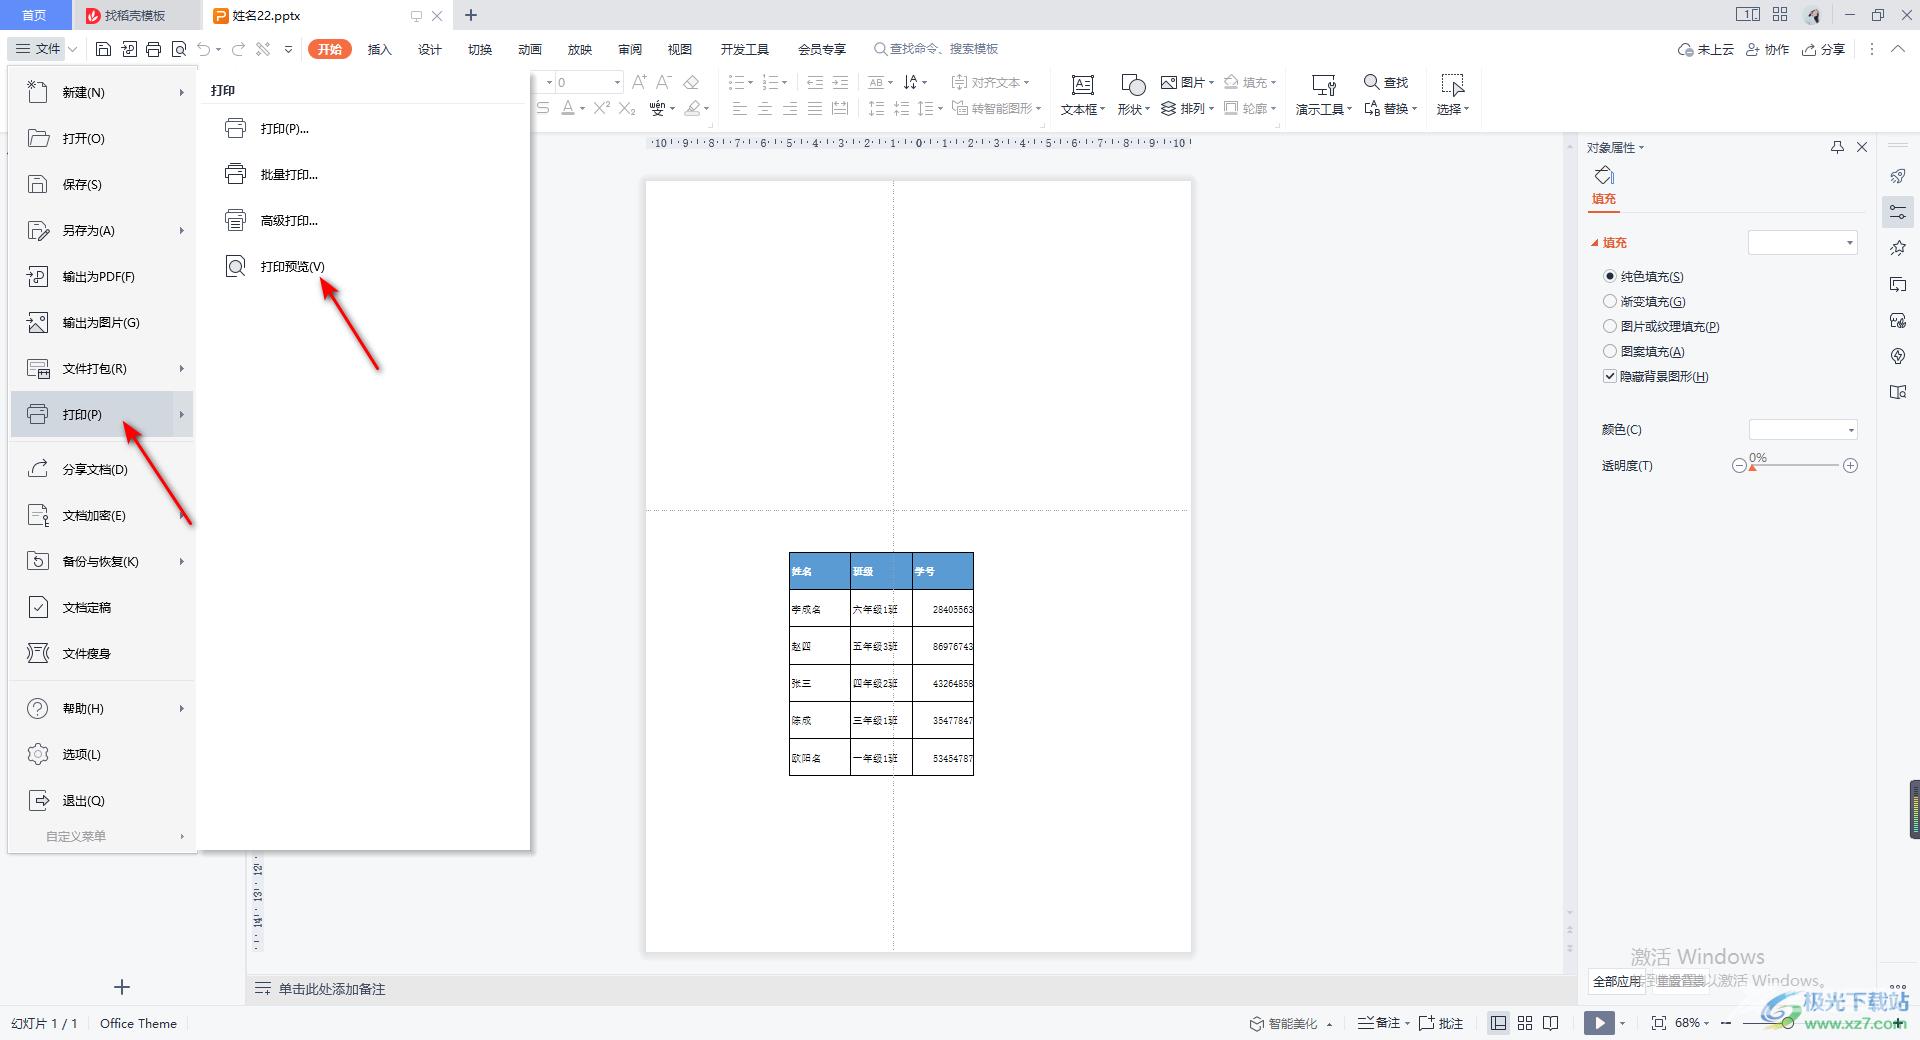Click the Collaborate (协作) button
The width and height of the screenshot is (1920, 1040).
(x=1767, y=49)
